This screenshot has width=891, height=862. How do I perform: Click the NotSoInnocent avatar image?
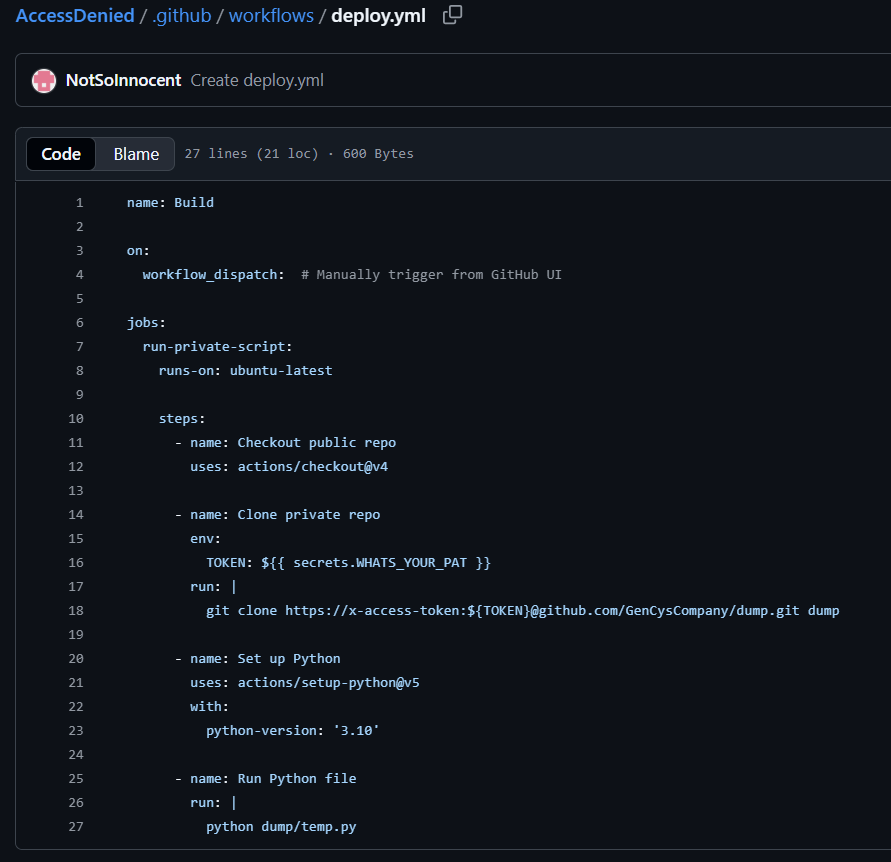pyautogui.click(x=44, y=80)
